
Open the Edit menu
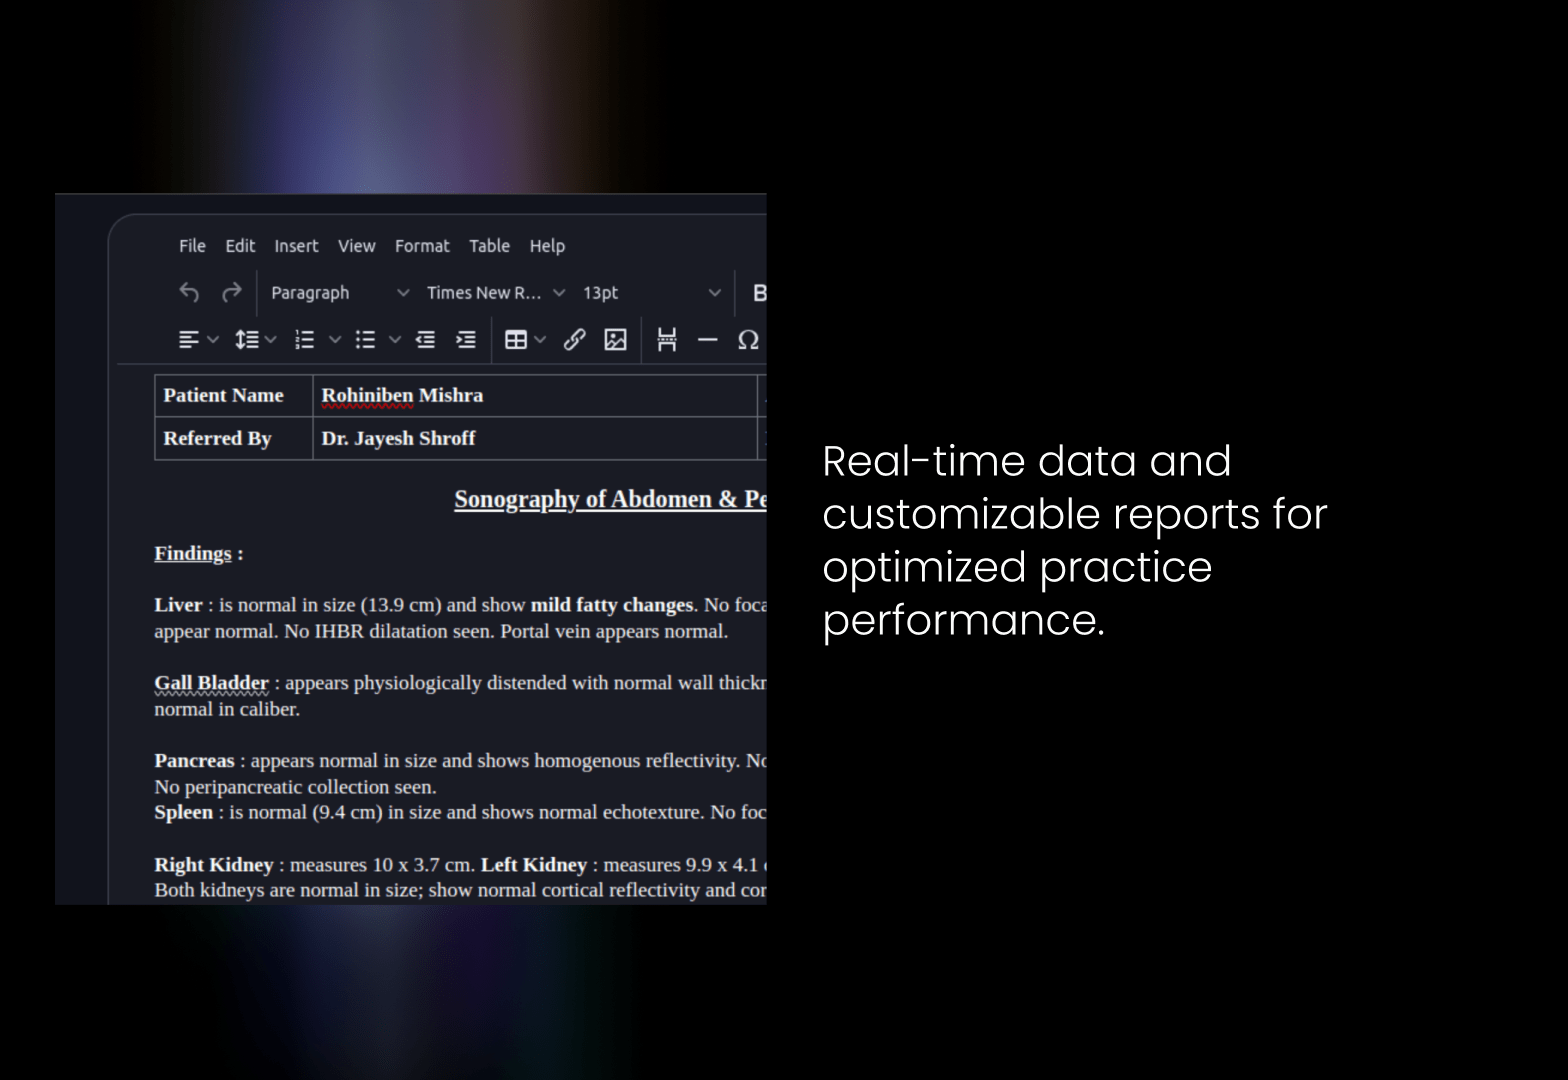click(x=240, y=246)
